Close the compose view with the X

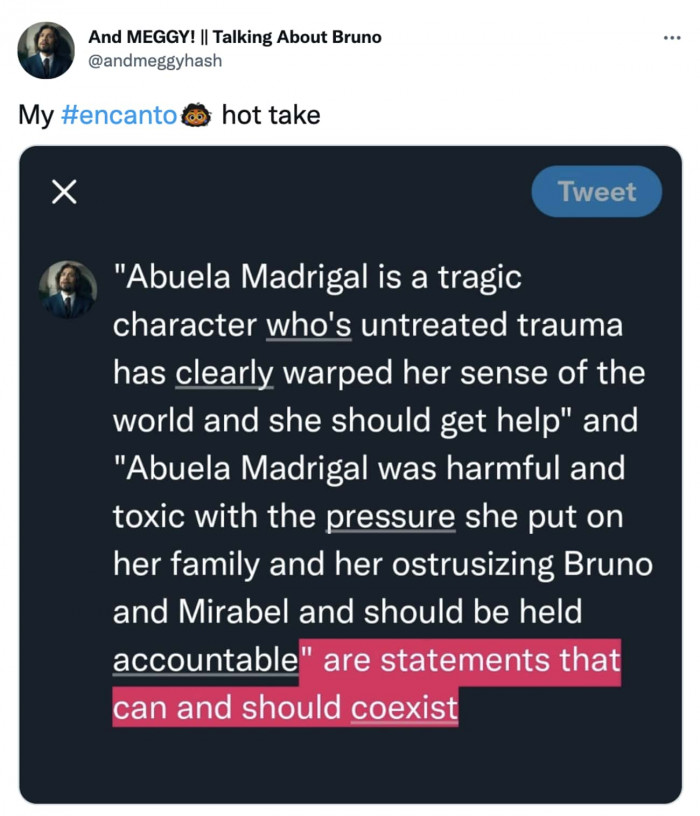64,193
